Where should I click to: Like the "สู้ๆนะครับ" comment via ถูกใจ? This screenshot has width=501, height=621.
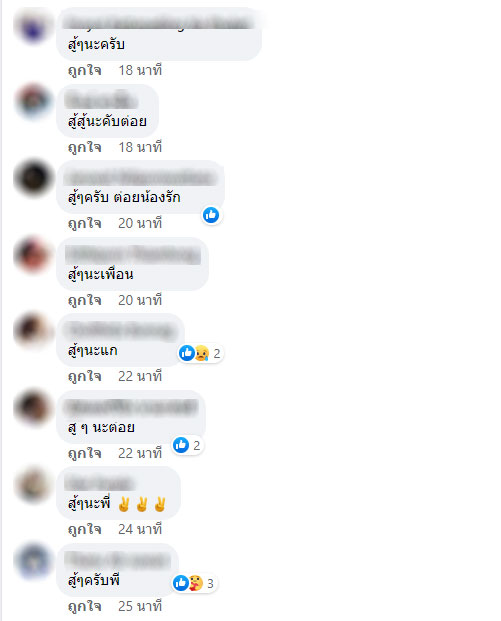(x=84, y=70)
